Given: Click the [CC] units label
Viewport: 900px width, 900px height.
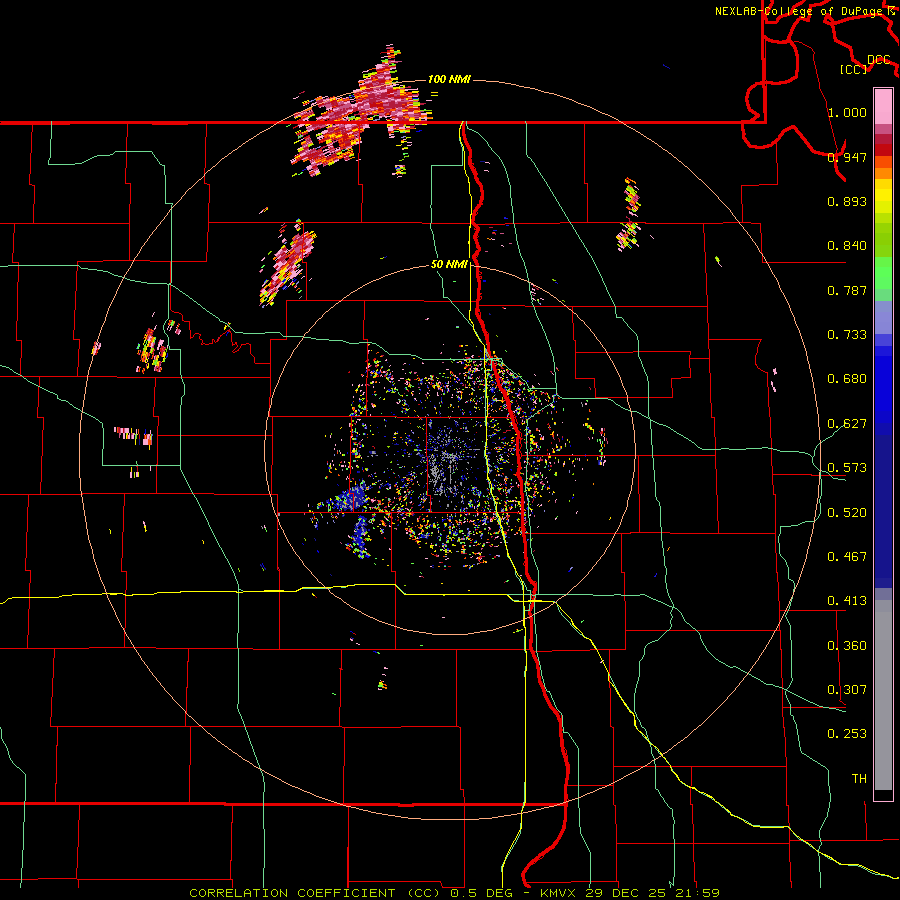Looking at the screenshot, I should [x=854, y=69].
